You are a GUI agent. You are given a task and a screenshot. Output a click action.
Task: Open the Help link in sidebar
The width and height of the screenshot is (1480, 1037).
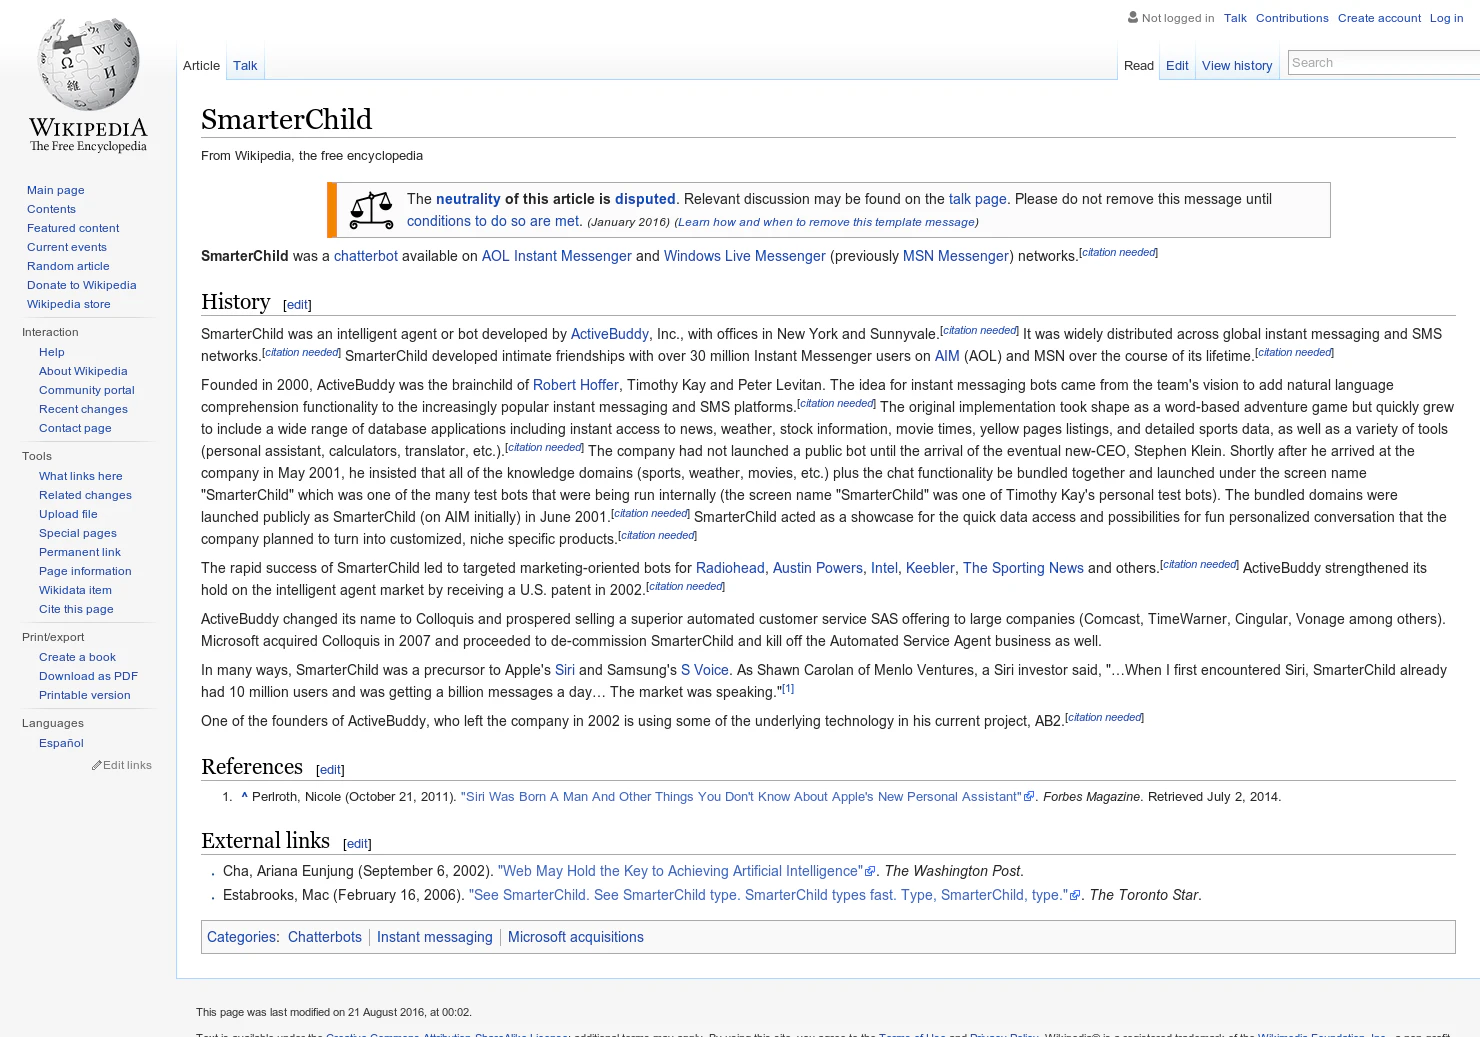(52, 352)
